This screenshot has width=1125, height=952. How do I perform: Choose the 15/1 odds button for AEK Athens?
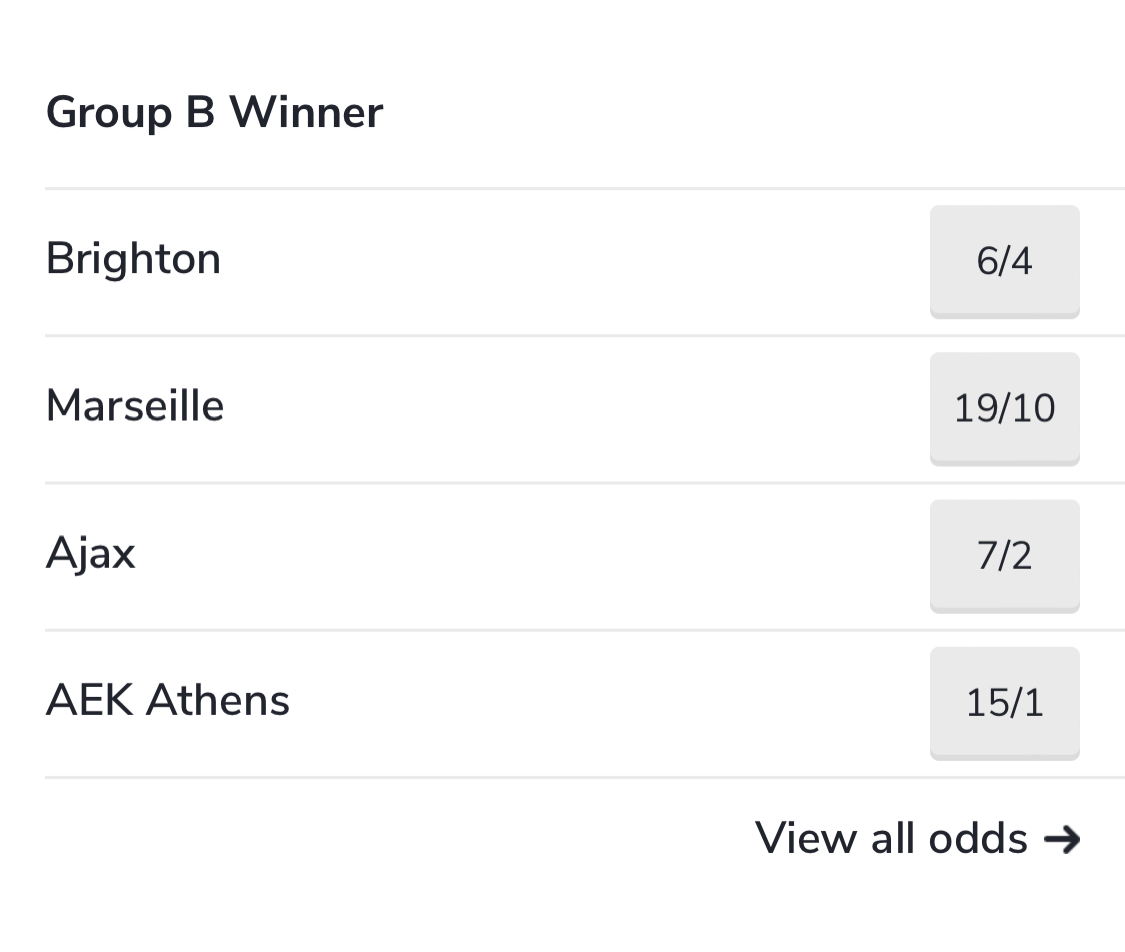pyautogui.click(x=1004, y=704)
